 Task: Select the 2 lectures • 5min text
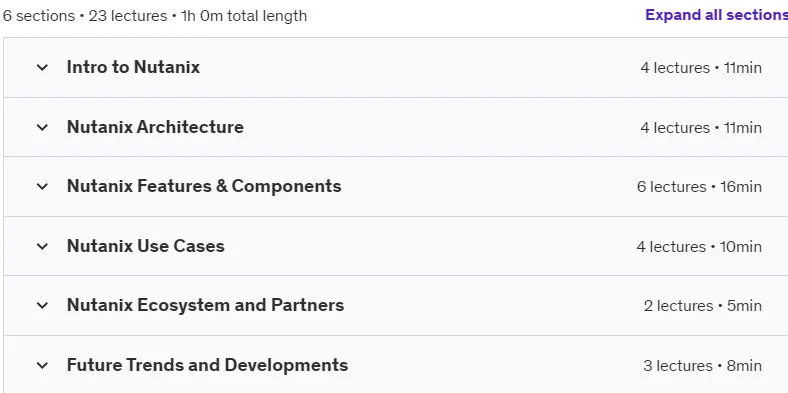[x=703, y=306]
